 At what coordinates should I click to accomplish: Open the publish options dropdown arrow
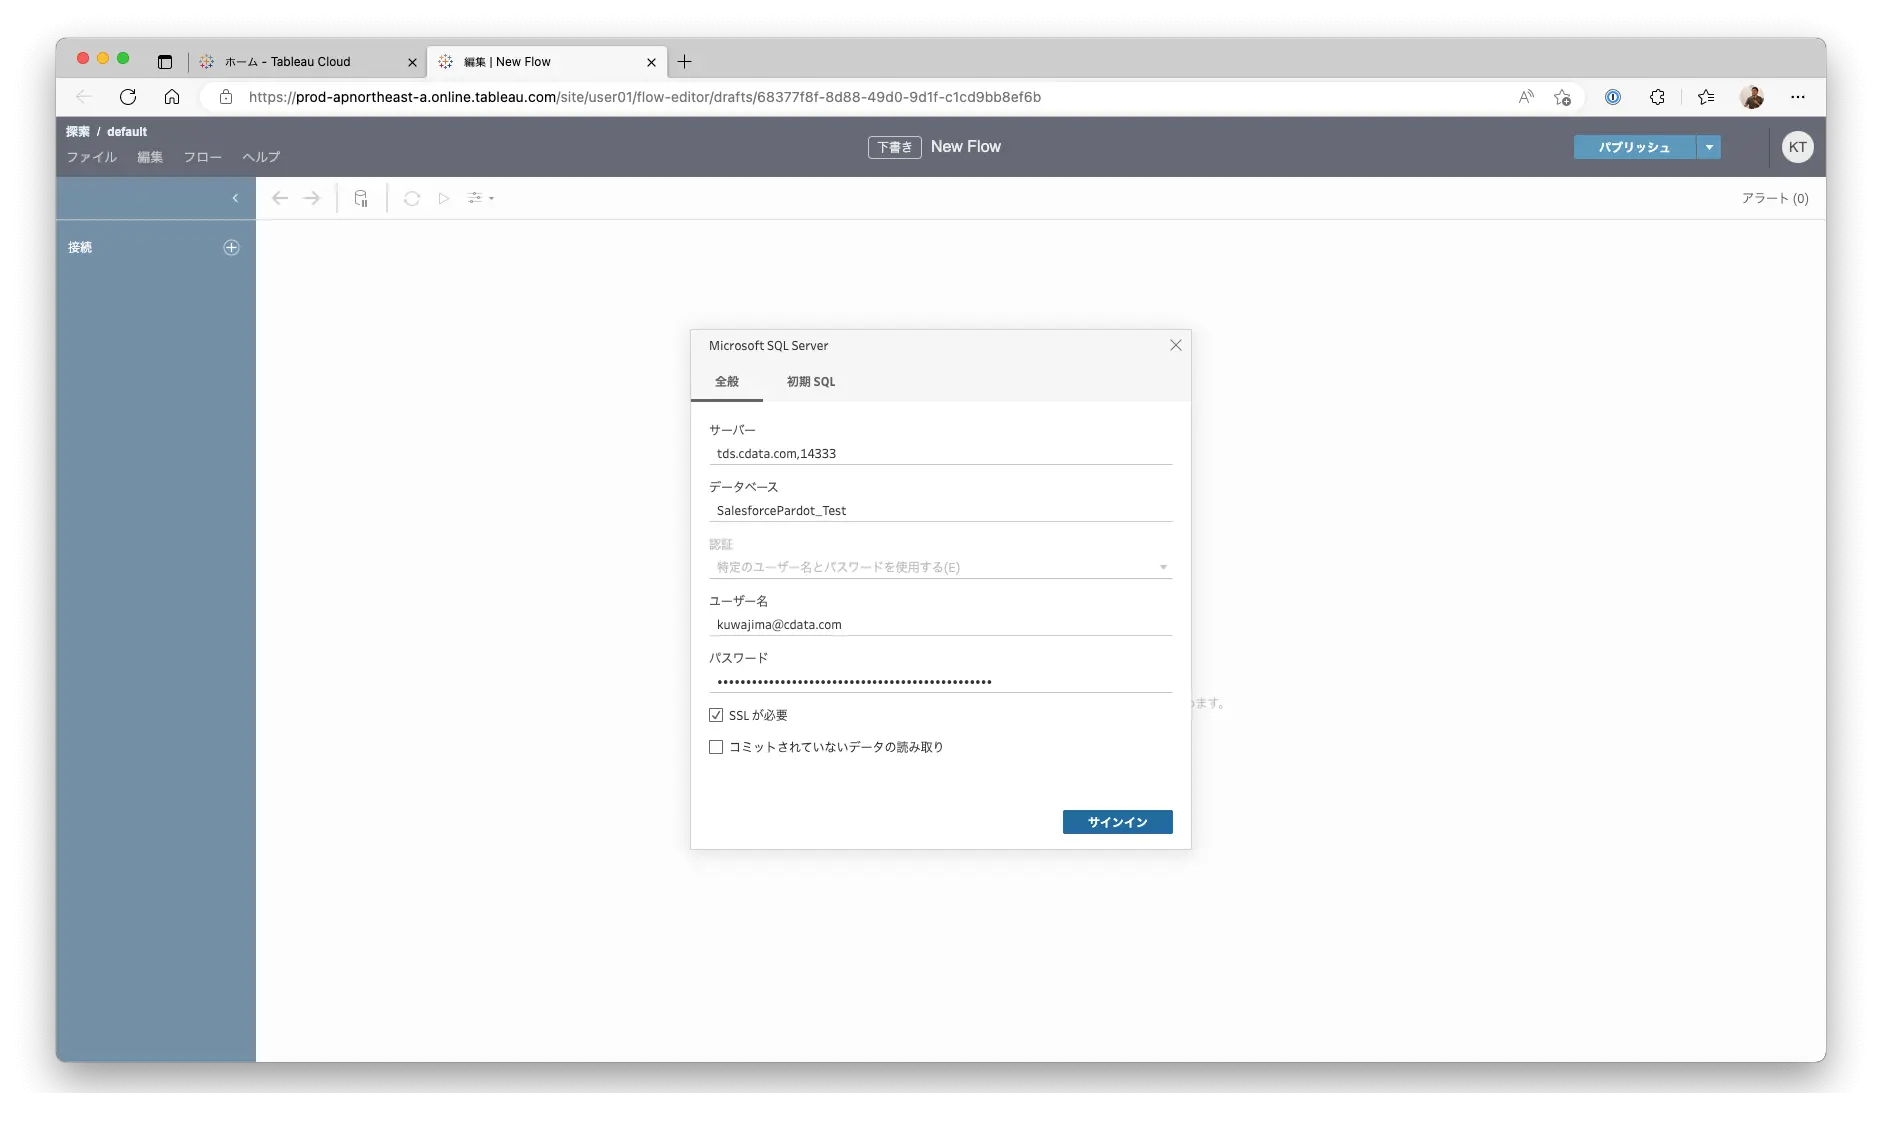click(x=1709, y=147)
